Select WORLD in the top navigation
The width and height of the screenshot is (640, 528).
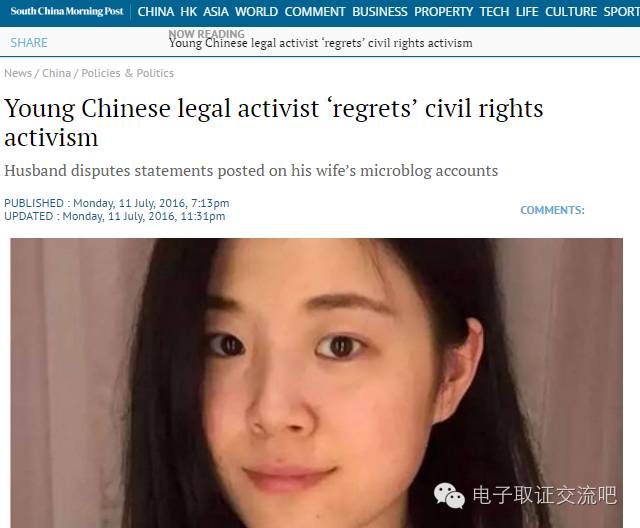pyautogui.click(x=256, y=12)
